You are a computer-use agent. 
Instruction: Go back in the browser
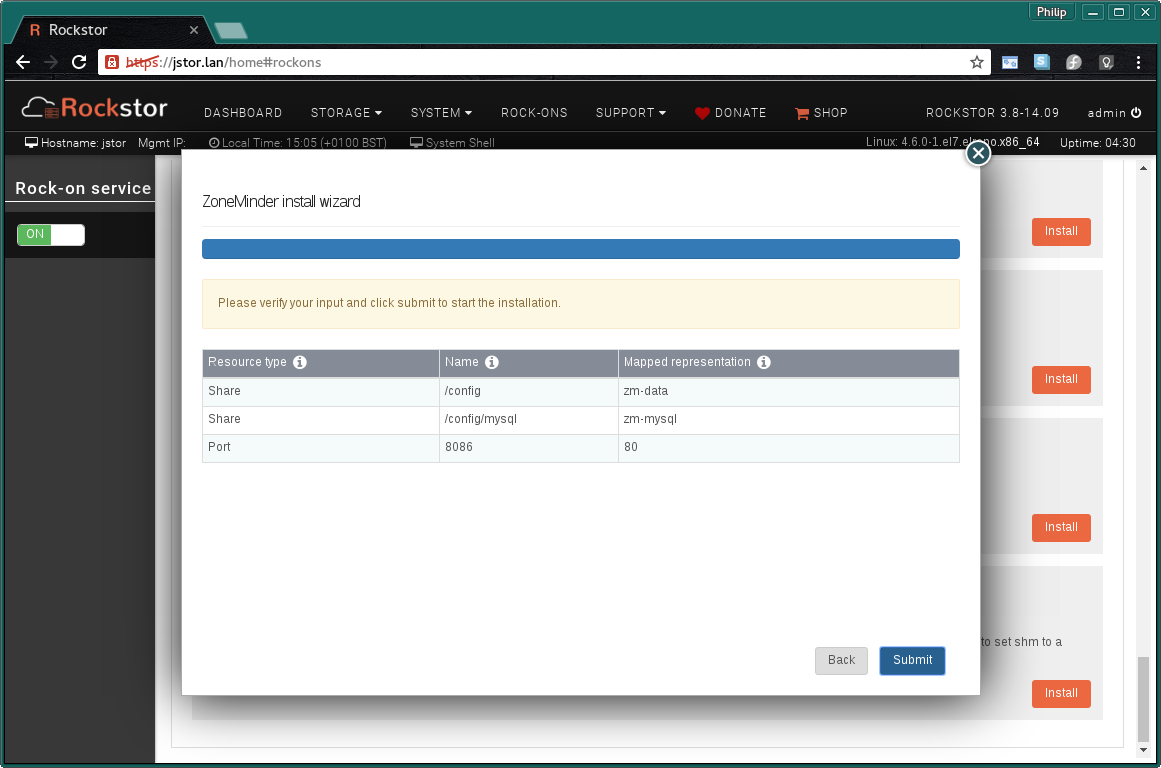[x=23, y=62]
